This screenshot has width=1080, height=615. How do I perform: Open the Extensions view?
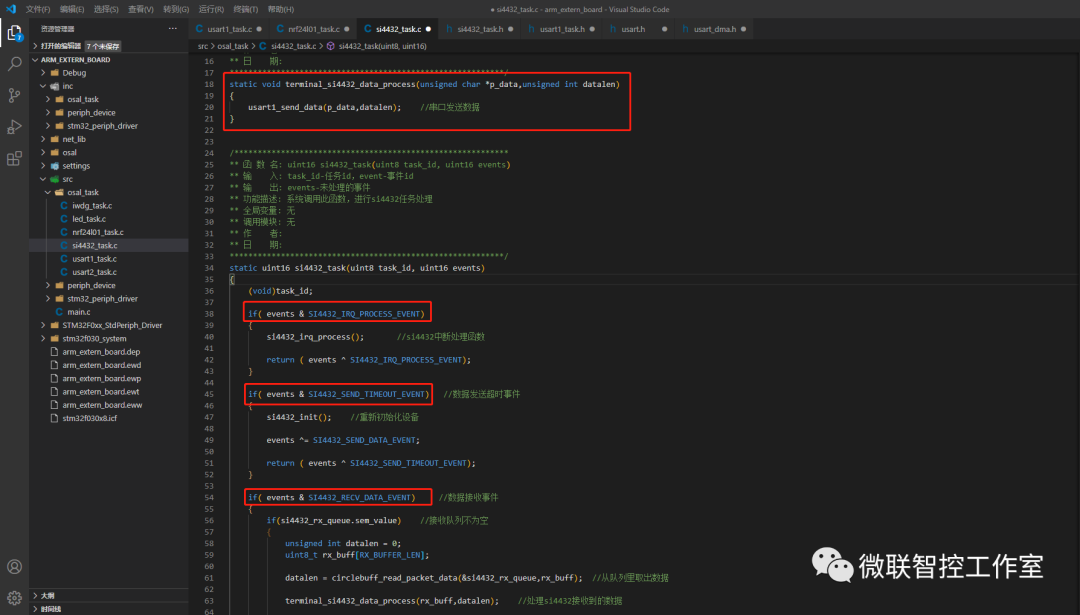14,158
